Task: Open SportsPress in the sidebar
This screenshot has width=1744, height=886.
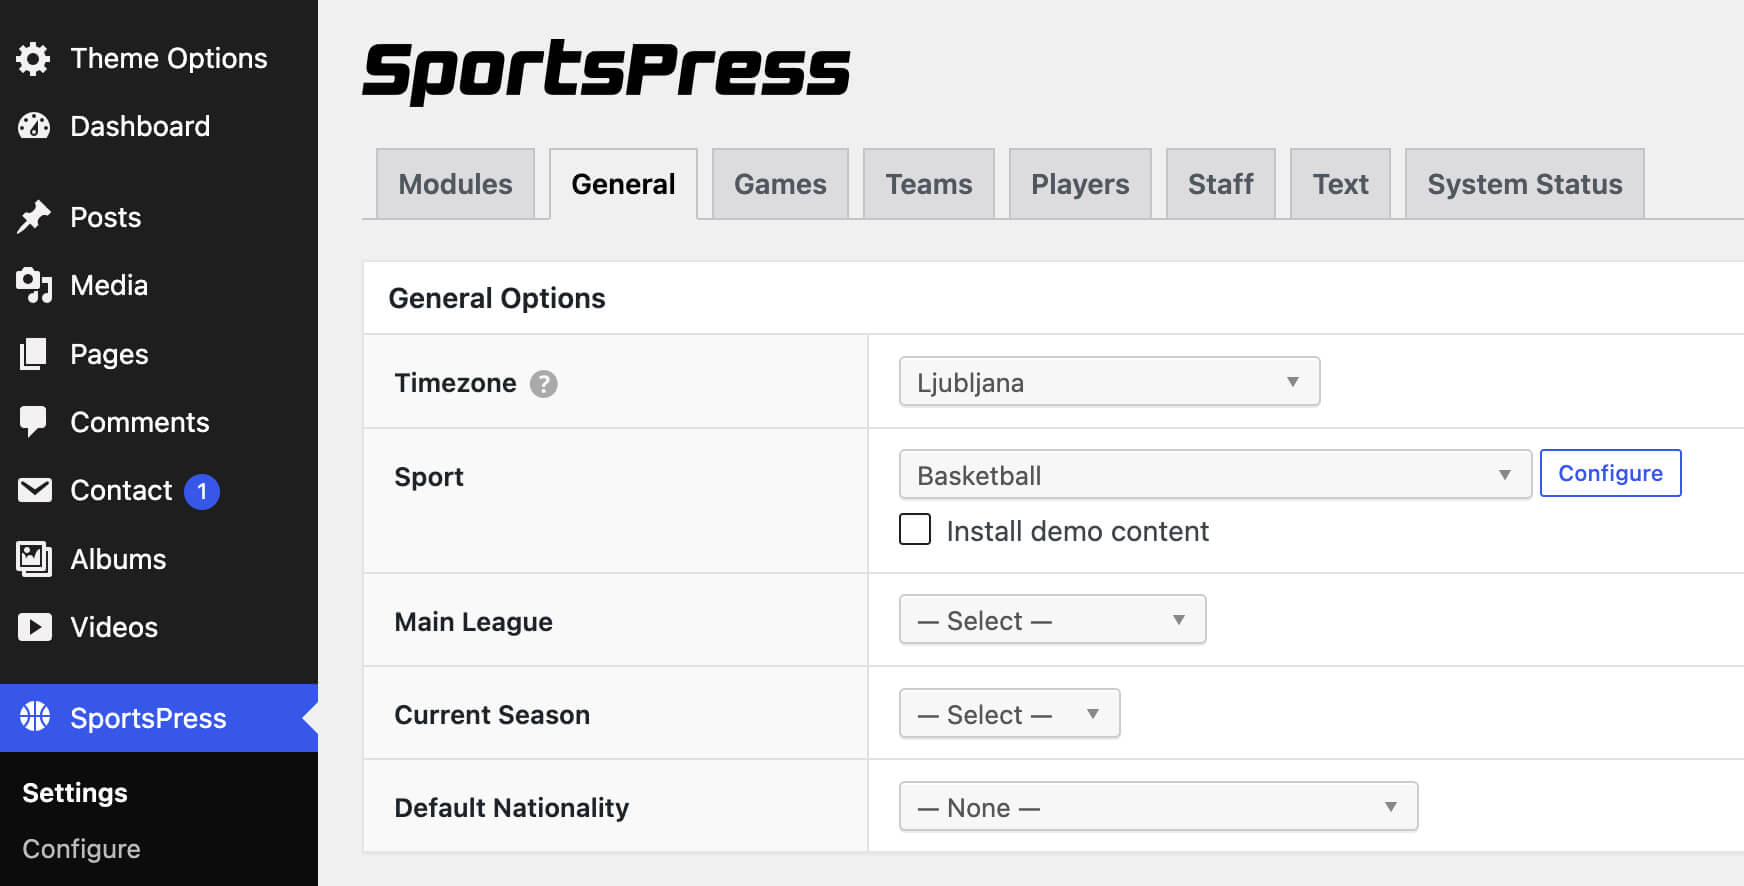Action: 159,718
